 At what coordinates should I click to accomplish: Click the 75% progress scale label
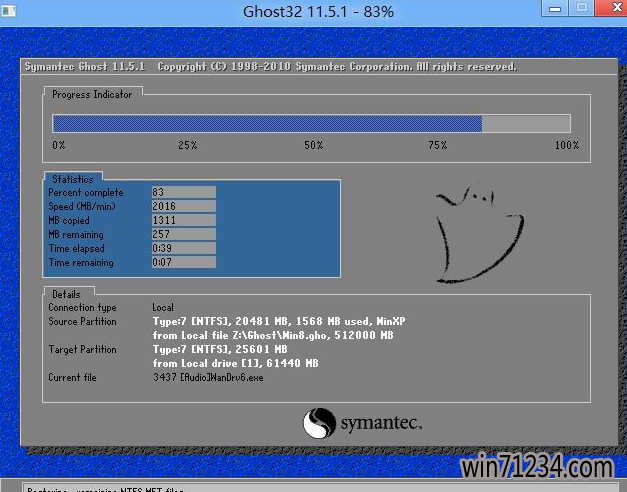coord(437,145)
